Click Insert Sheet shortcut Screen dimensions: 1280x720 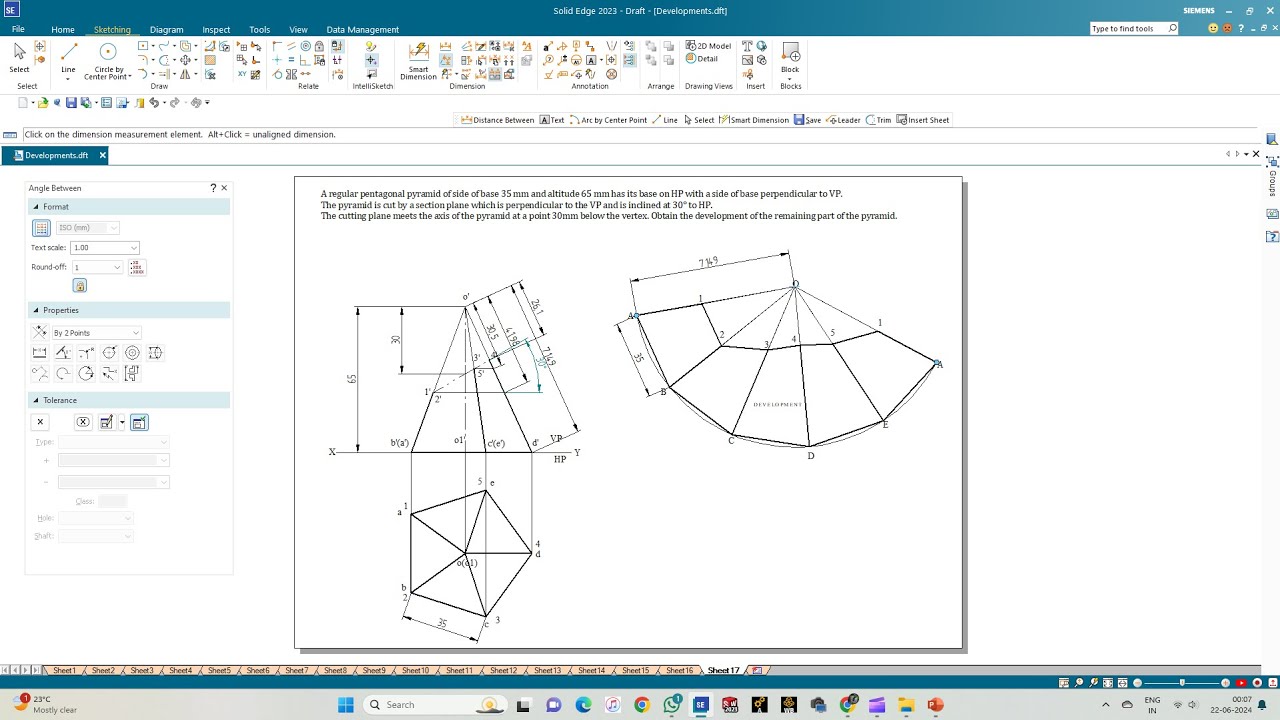pyautogui.click(x=922, y=120)
